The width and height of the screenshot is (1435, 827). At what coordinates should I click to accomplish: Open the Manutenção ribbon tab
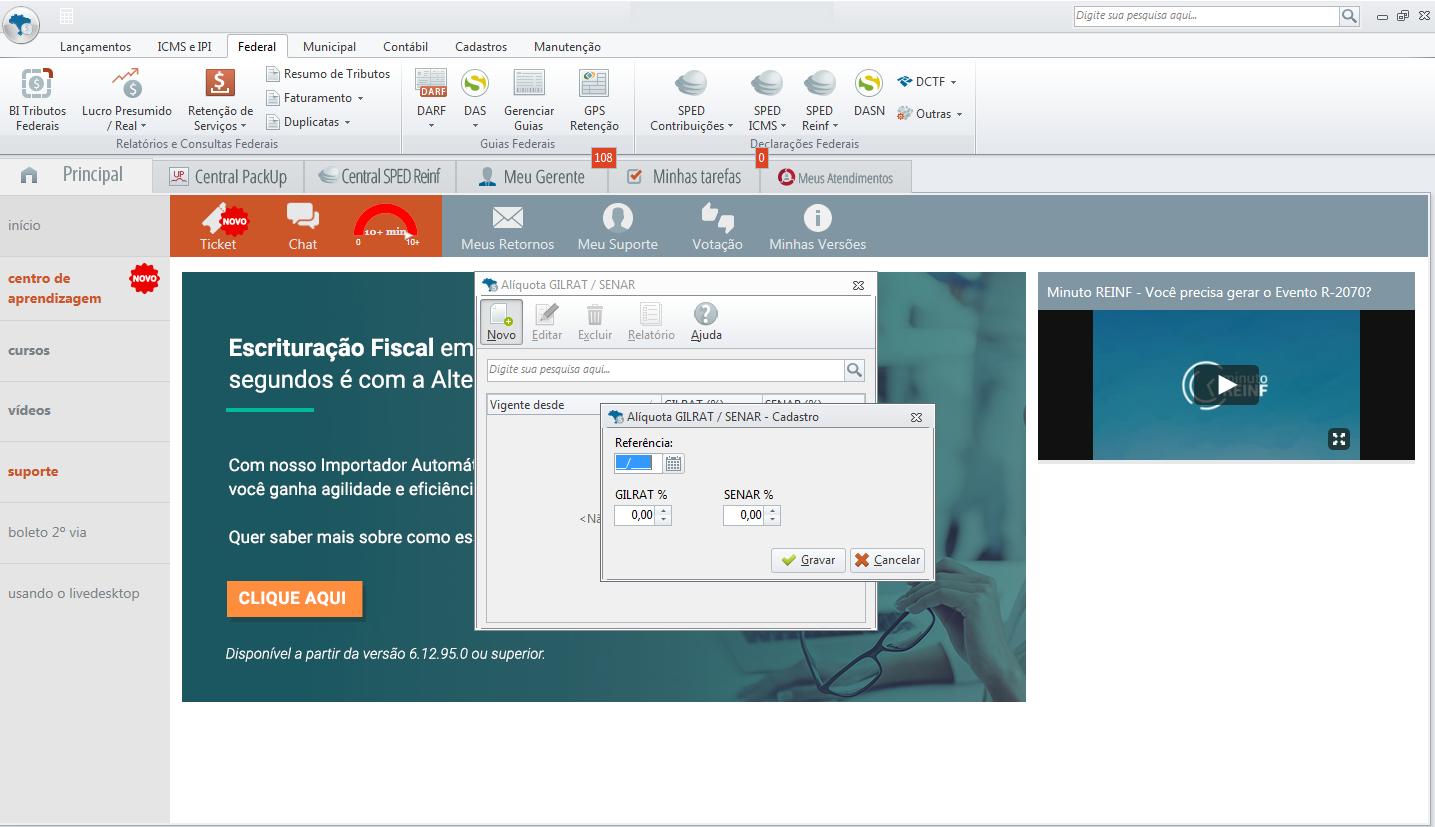pyautogui.click(x=567, y=47)
